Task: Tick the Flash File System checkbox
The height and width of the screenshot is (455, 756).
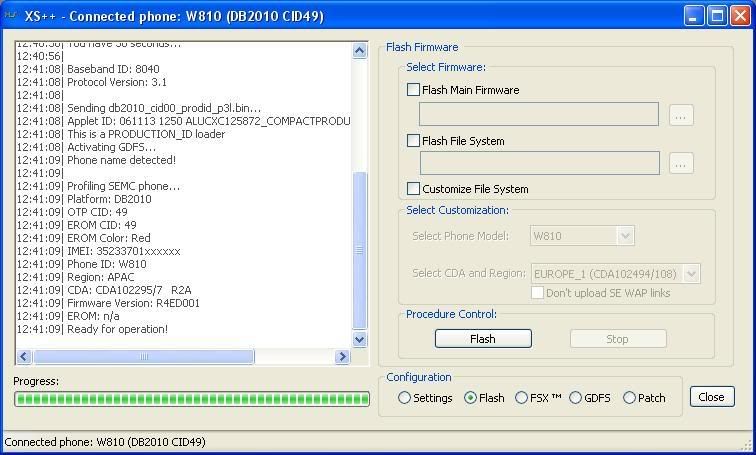Action: (414, 141)
